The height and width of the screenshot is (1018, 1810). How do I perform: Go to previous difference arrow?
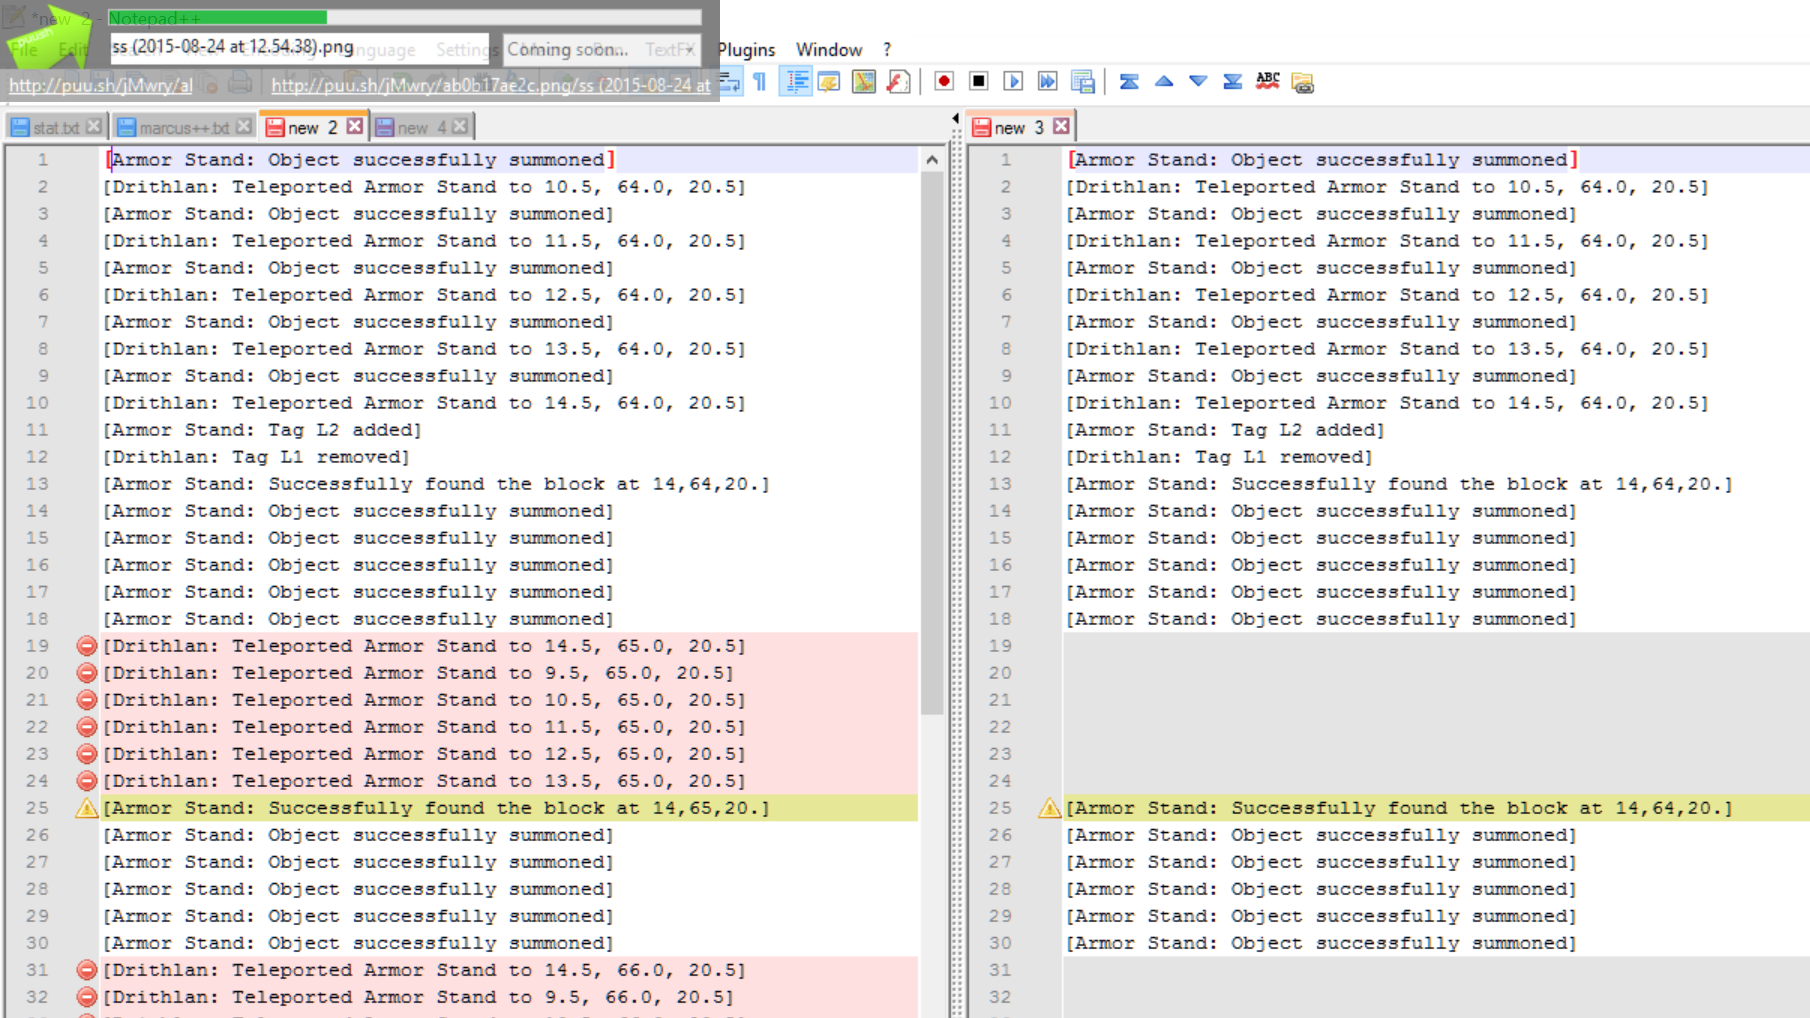point(1164,82)
